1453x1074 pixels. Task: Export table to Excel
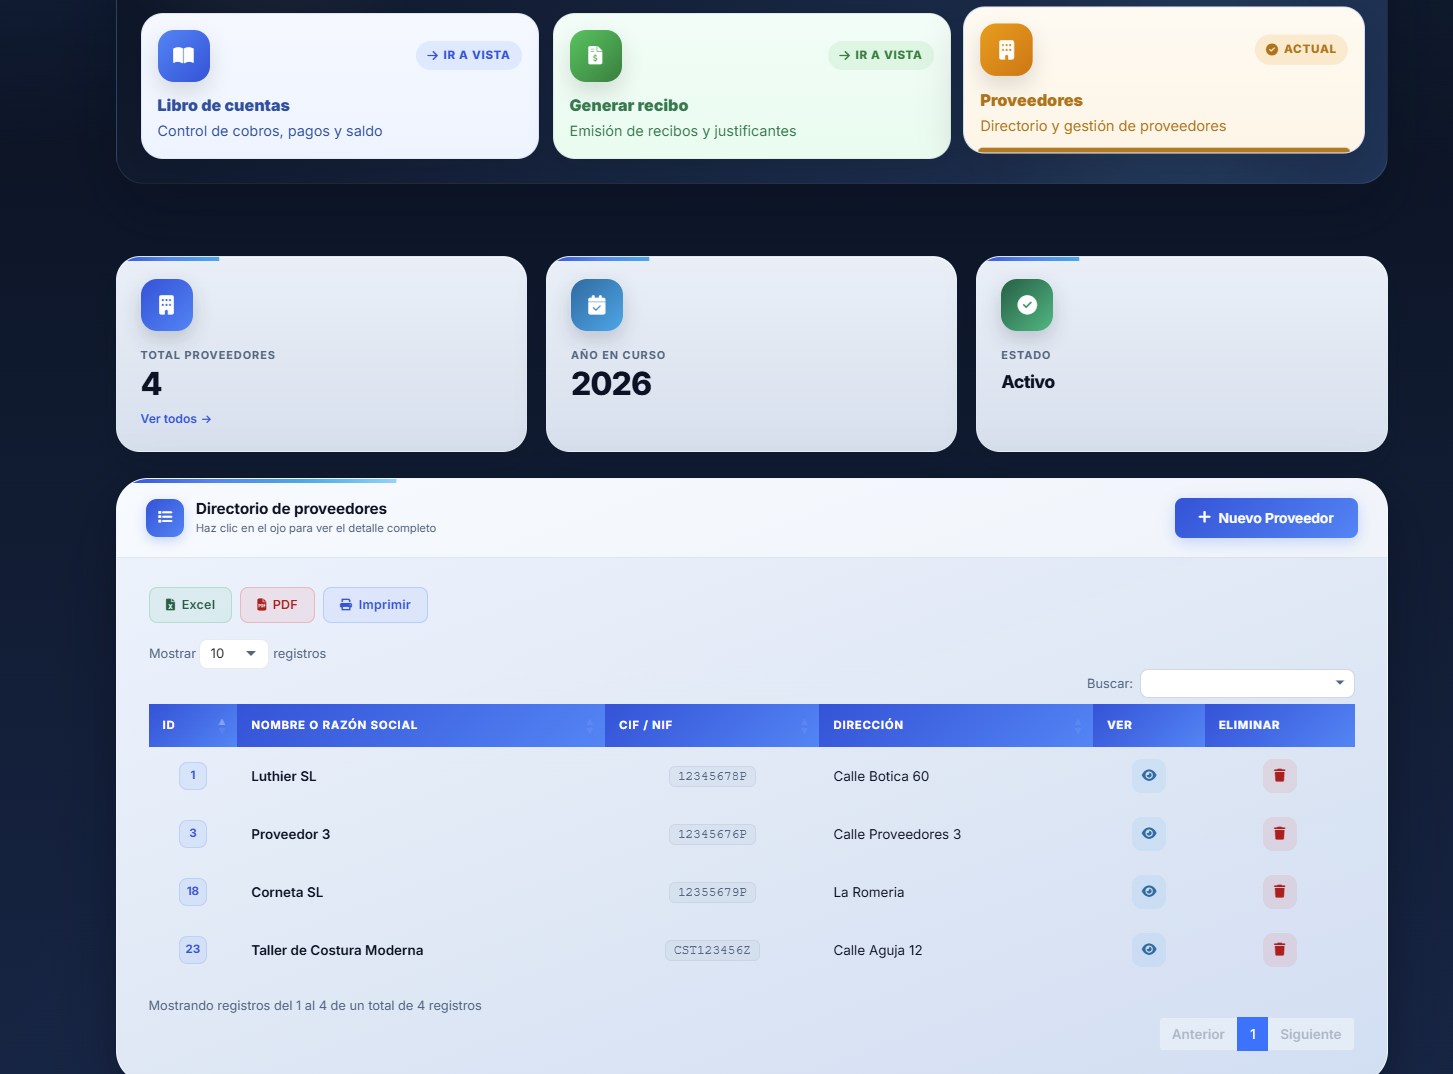(190, 605)
